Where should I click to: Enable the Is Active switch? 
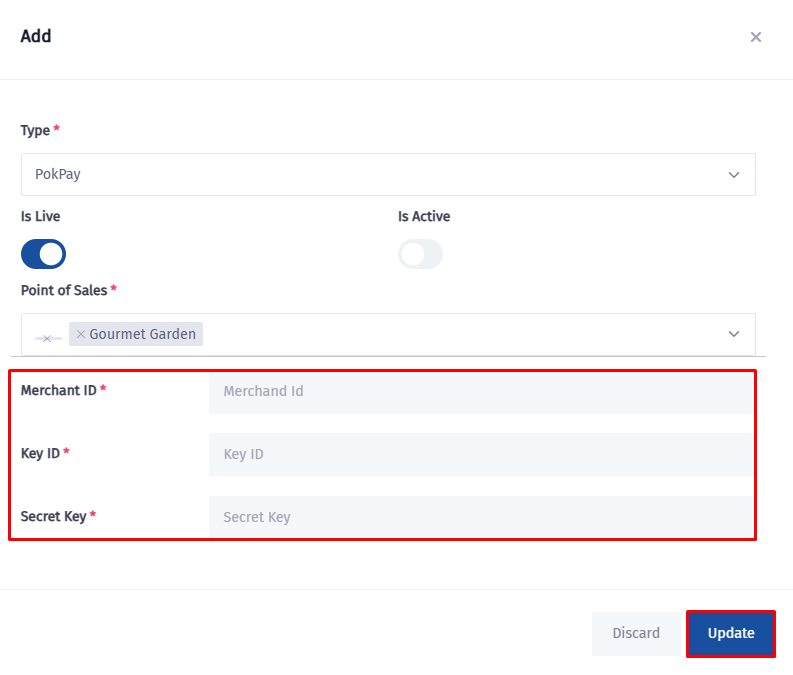pos(420,254)
